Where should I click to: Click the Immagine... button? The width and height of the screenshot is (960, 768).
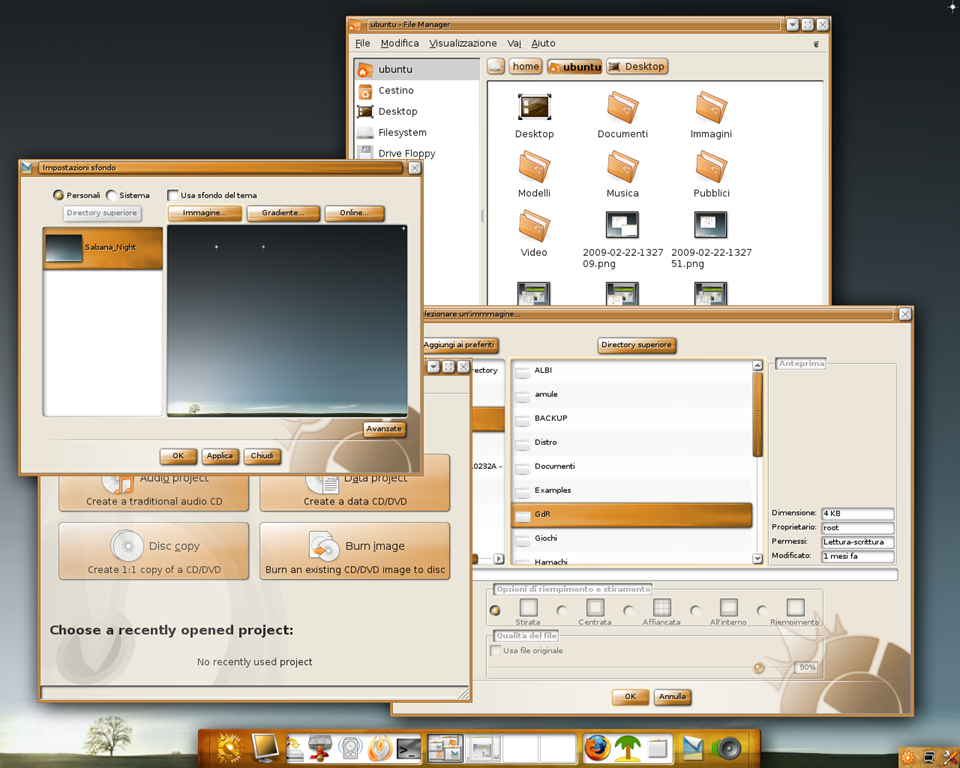[204, 213]
